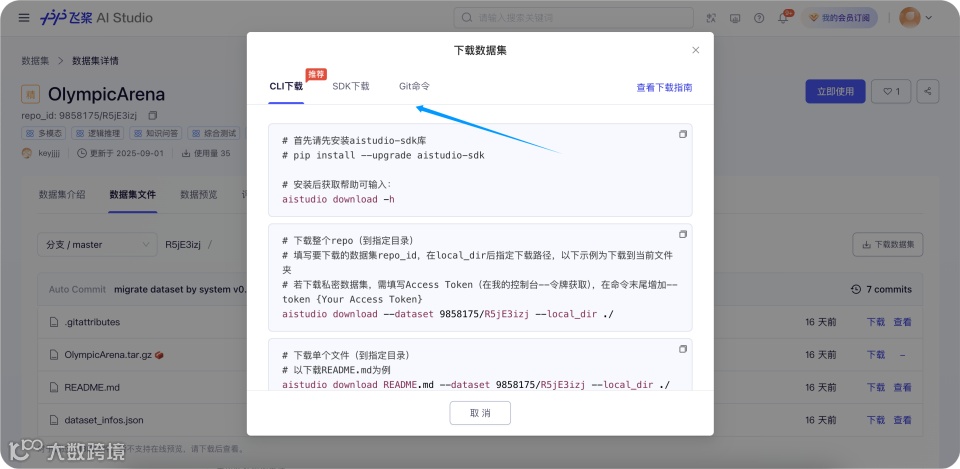
Task: Click the PaddlePaddle AI Studio logo
Action: point(96,18)
